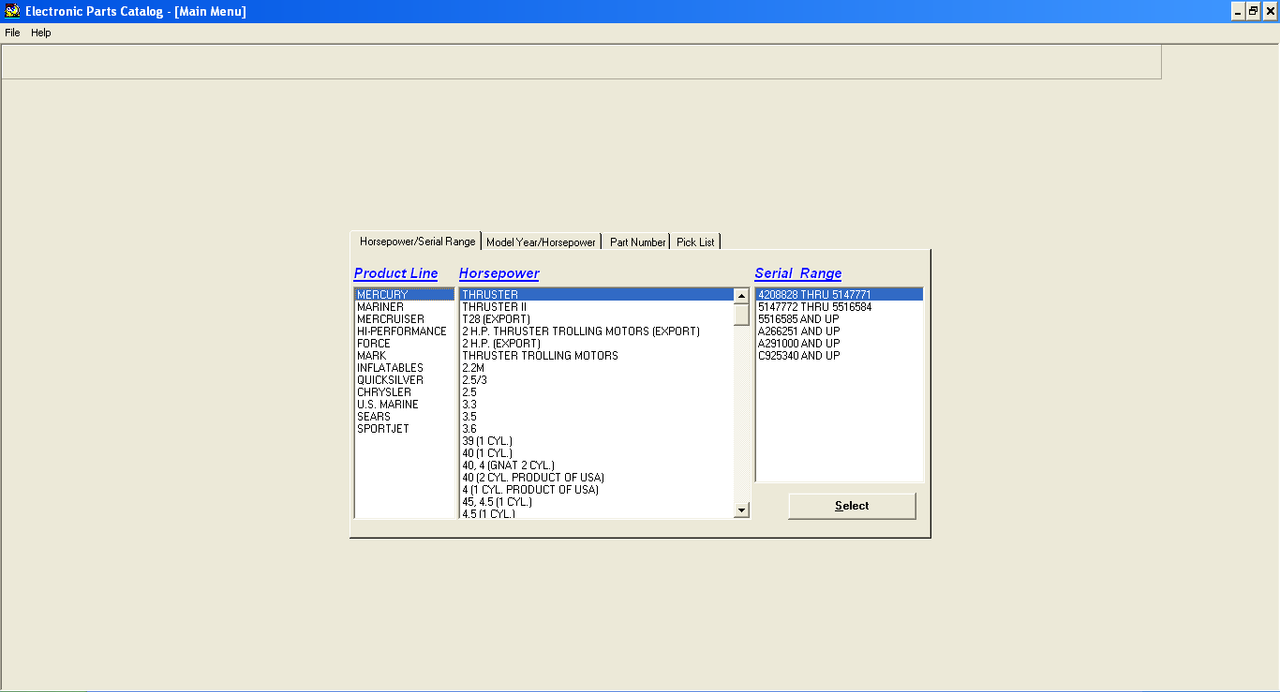The height and width of the screenshot is (692, 1280).
Task: Select MARK product line
Action: point(404,356)
